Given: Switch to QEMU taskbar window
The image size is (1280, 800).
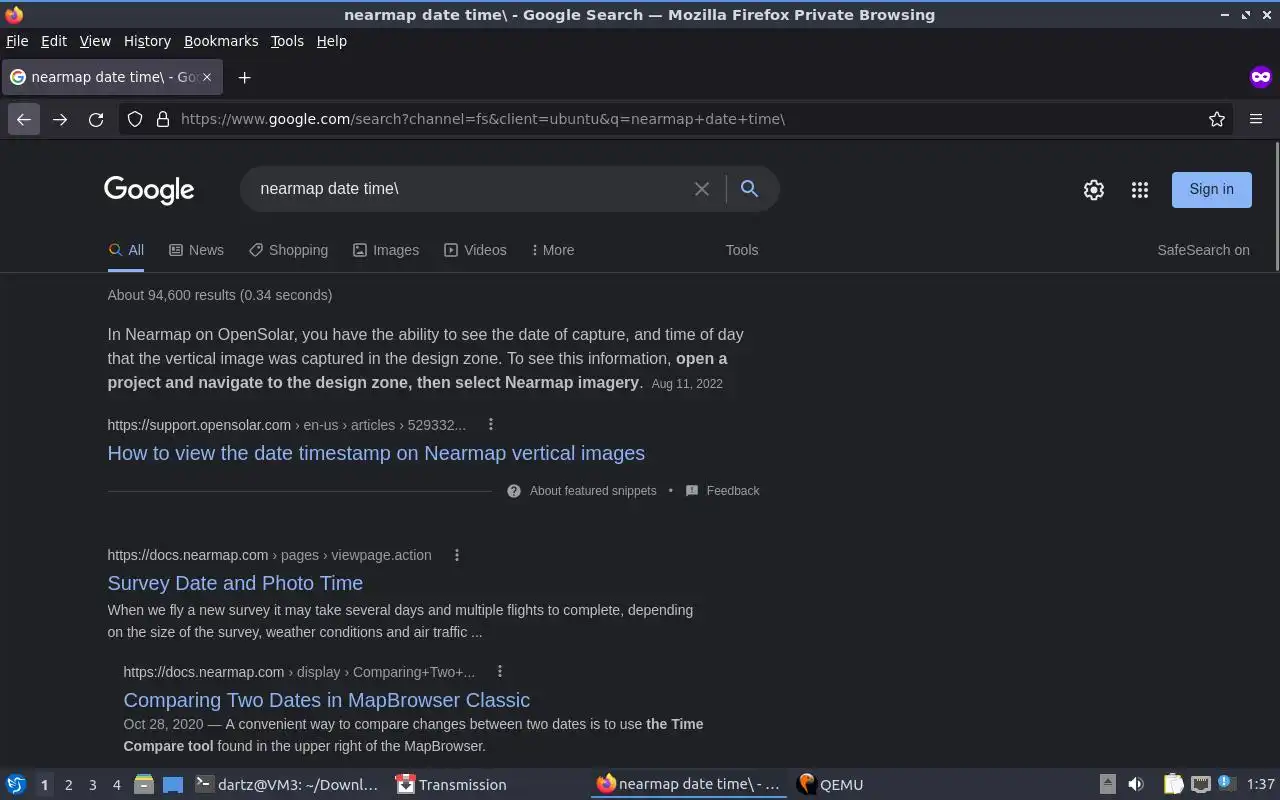Looking at the screenshot, I should click(x=830, y=785).
